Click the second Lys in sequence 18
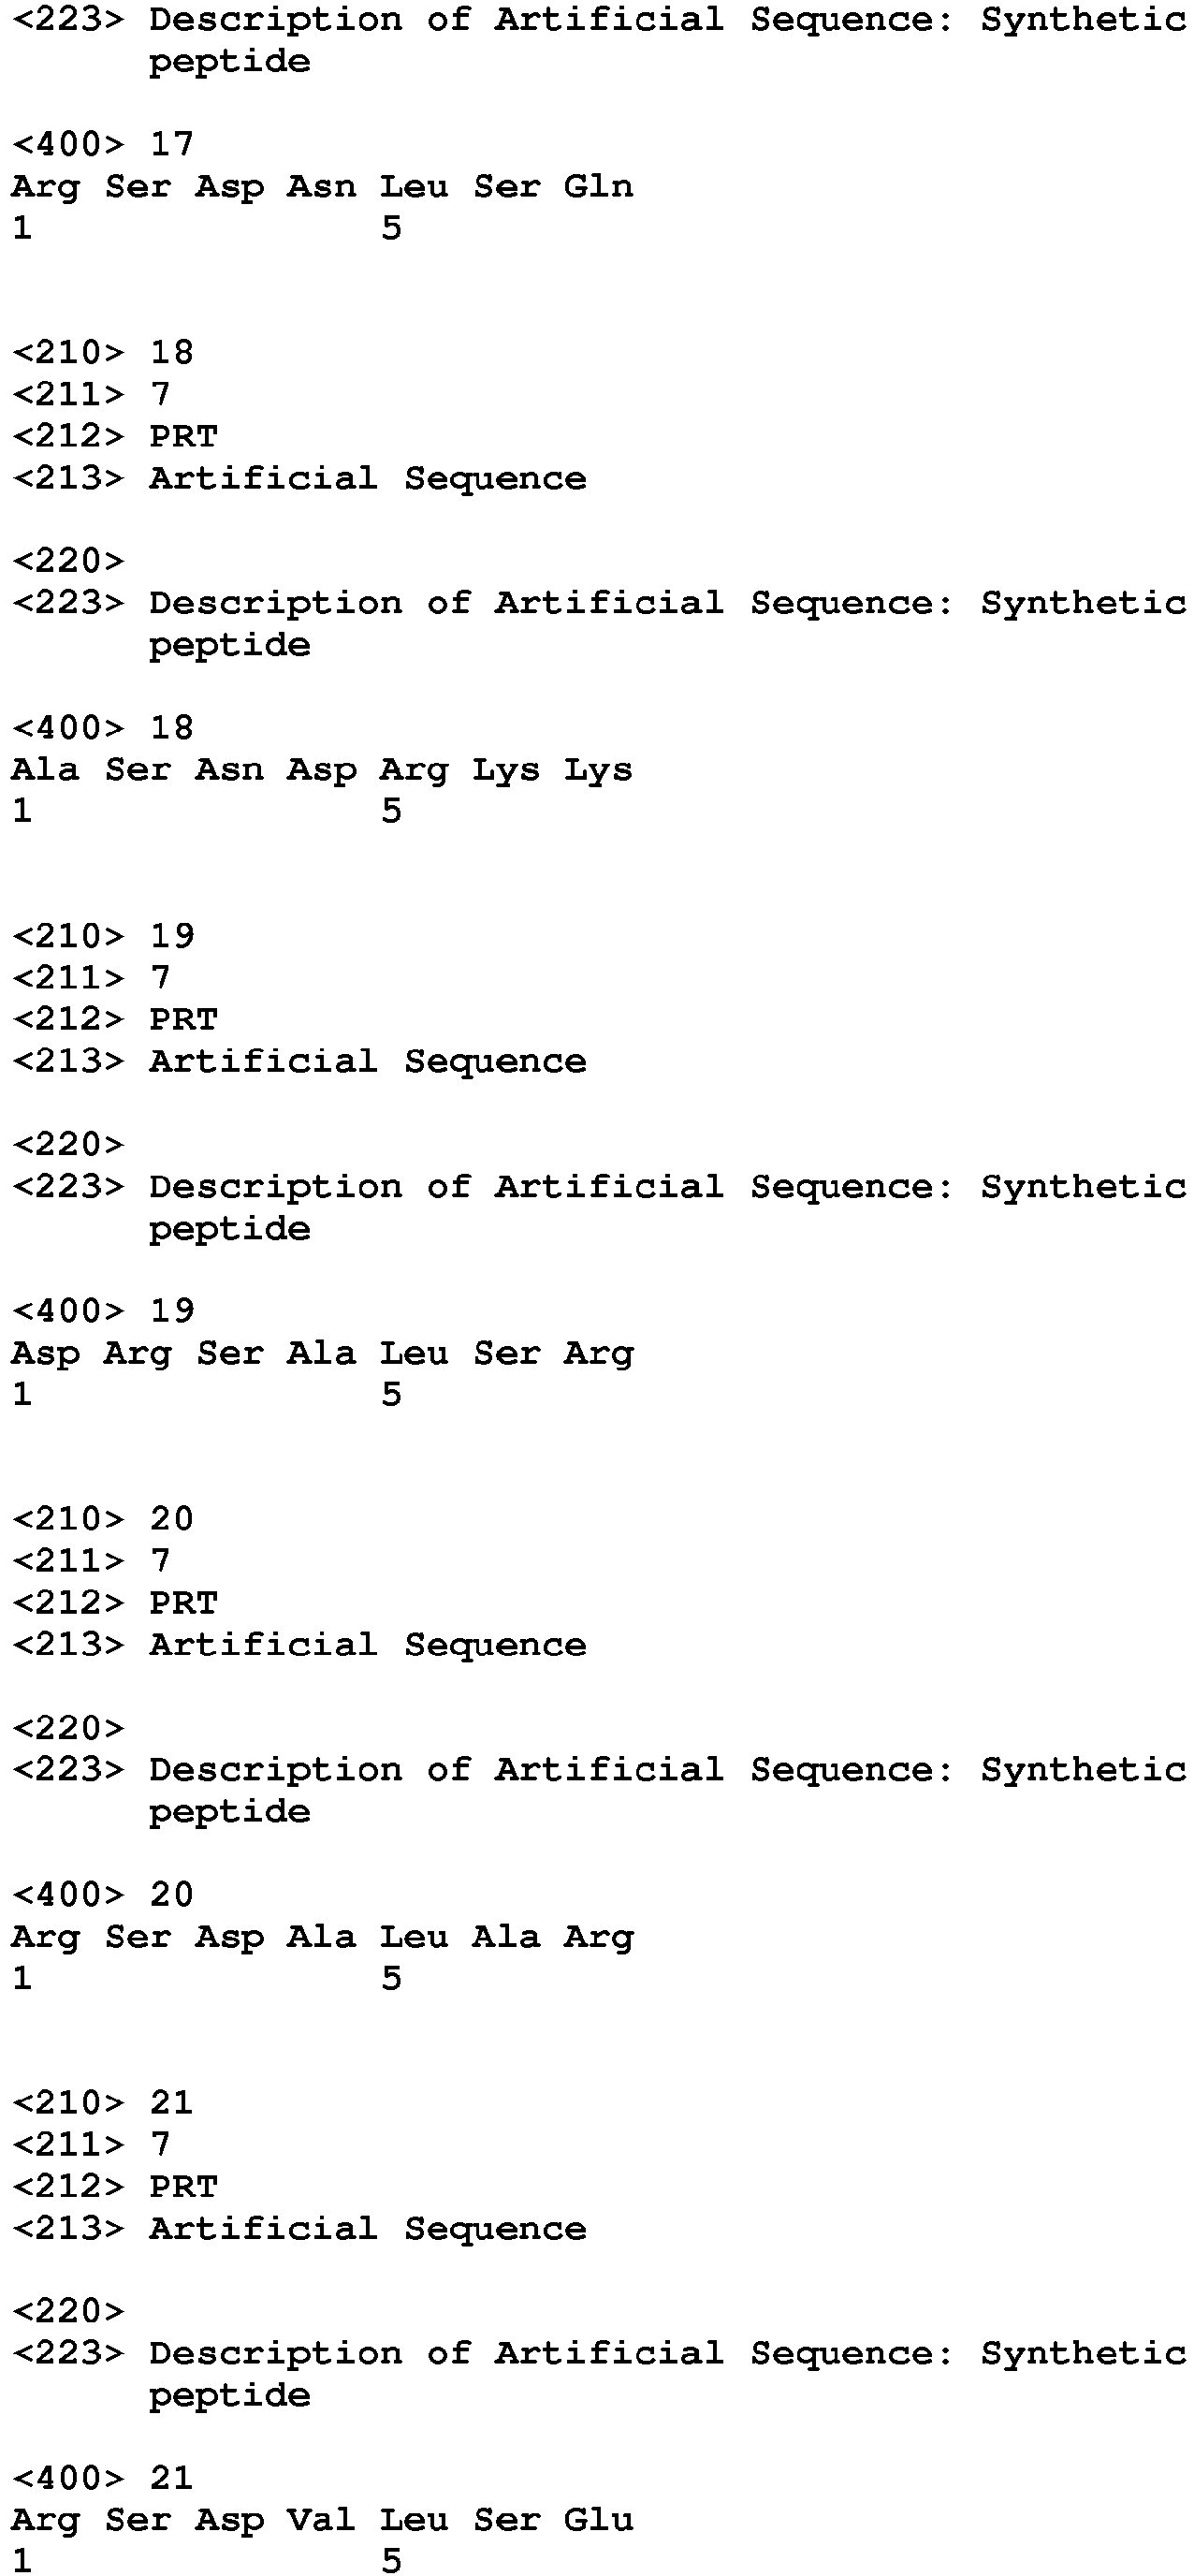Image resolution: width=1194 pixels, height=2576 pixels. (598, 770)
